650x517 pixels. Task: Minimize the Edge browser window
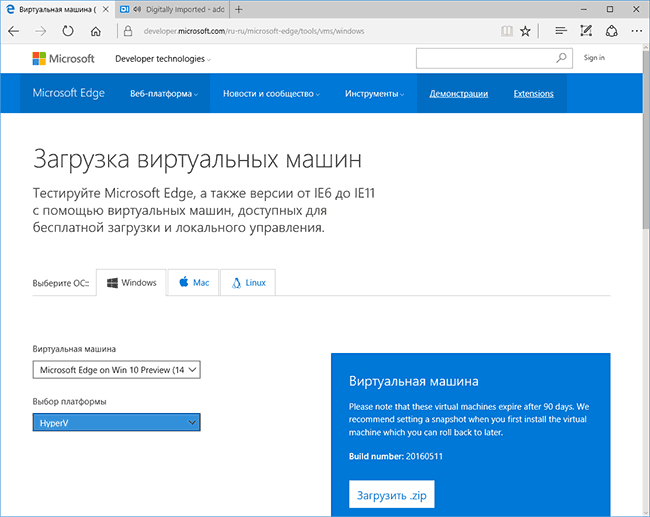click(x=584, y=9)
